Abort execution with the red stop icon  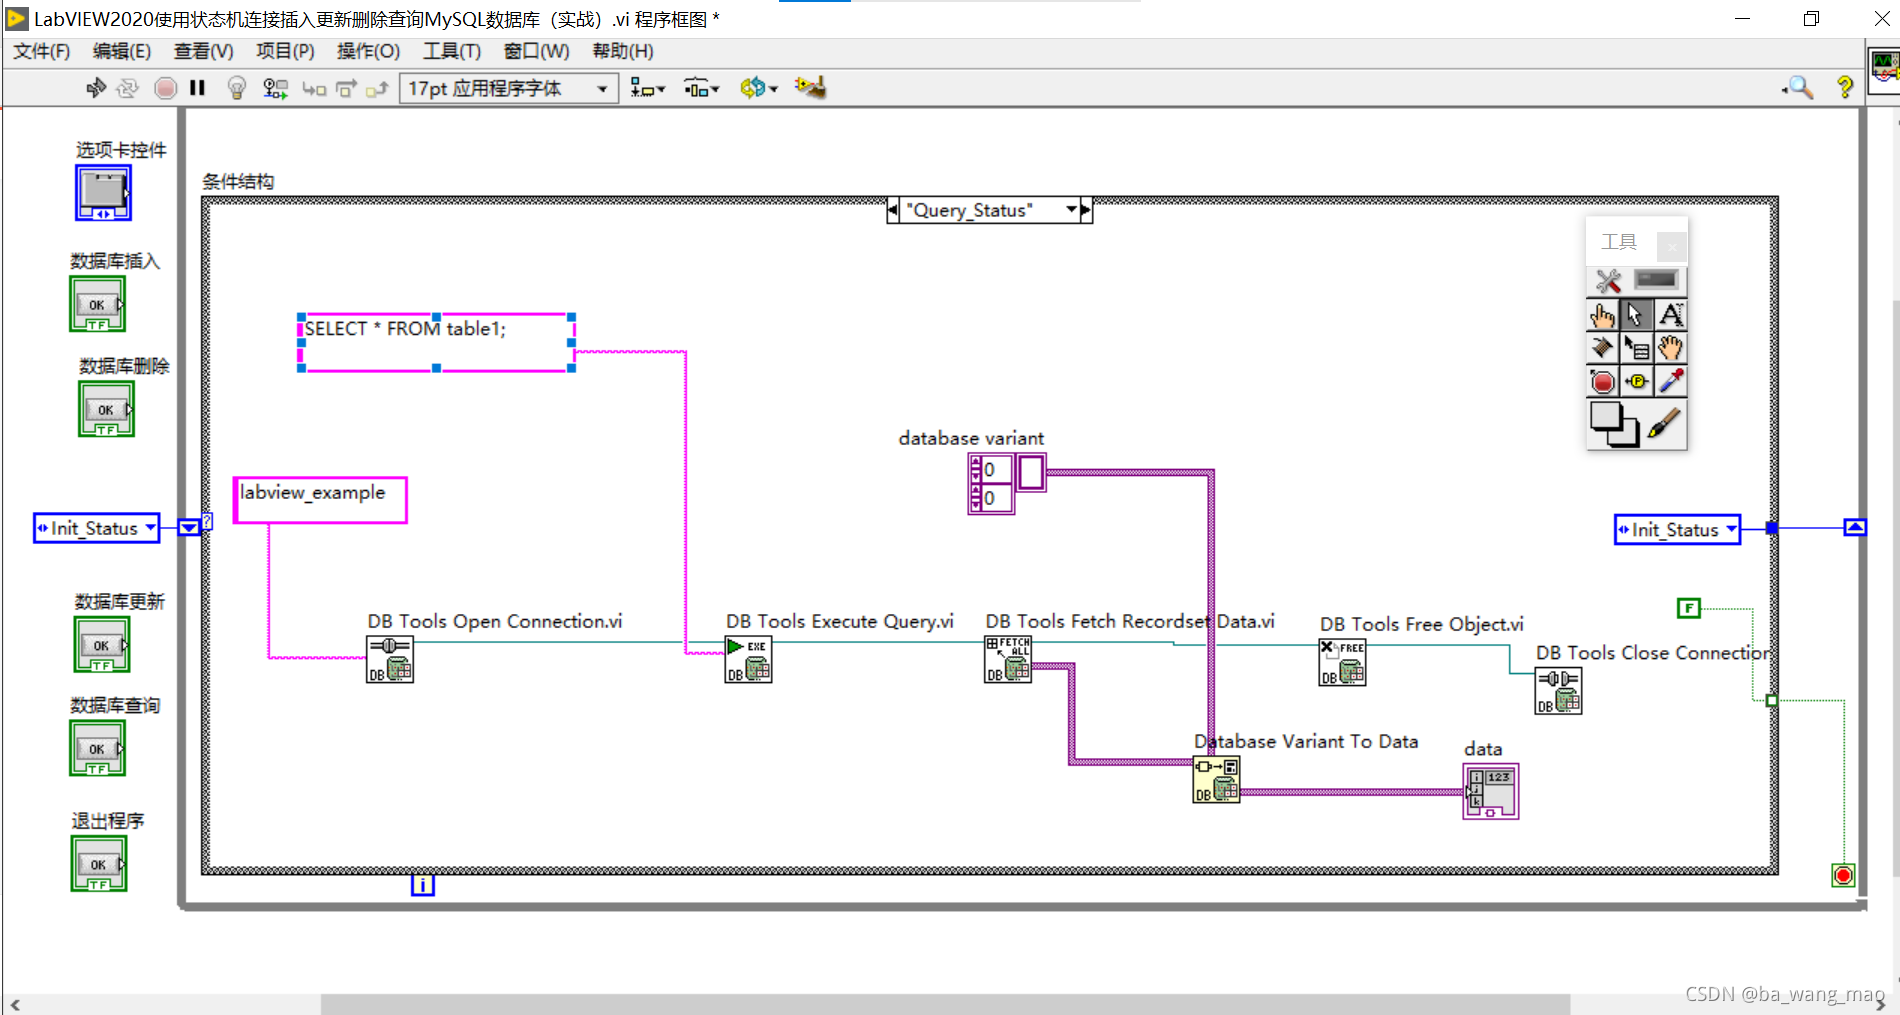click(165, 88)
